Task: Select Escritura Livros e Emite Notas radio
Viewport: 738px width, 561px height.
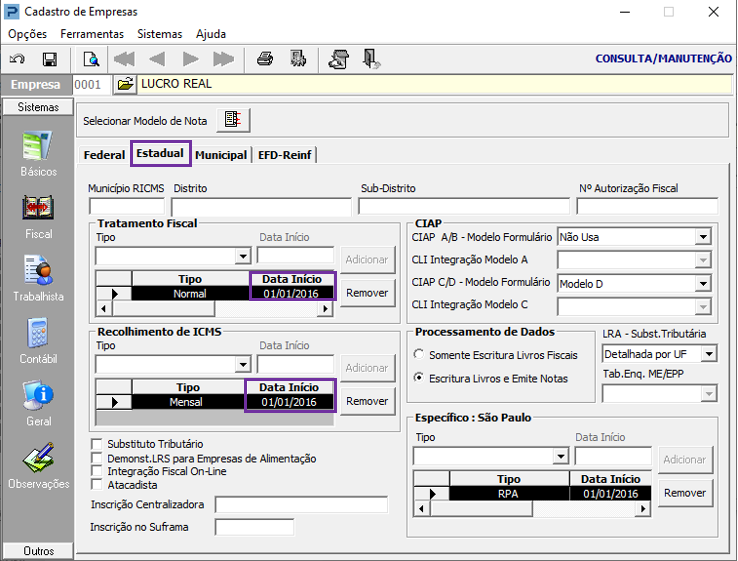Action: (x=418, y=377)
